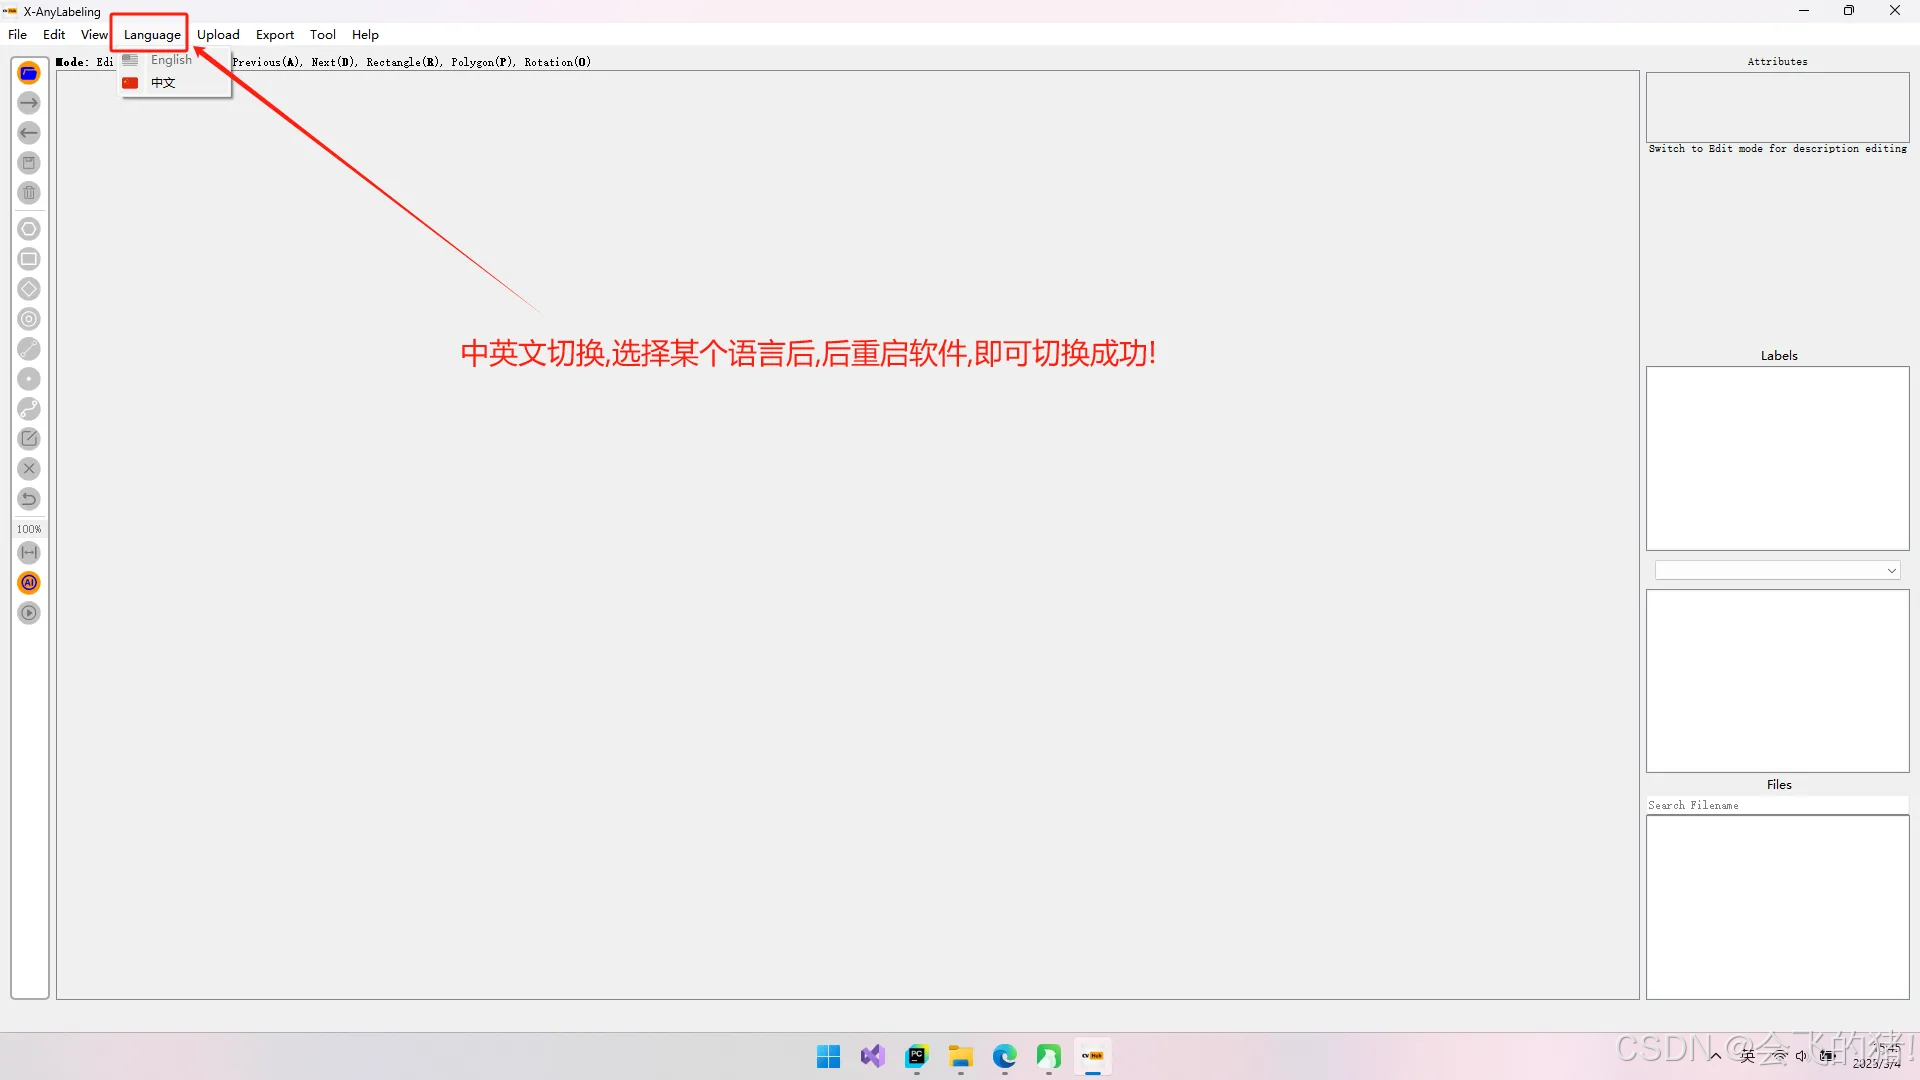The image size is (1920, 1080).
Task: Select the Create Circle tool icon
Action: click(x=29, y=319)
